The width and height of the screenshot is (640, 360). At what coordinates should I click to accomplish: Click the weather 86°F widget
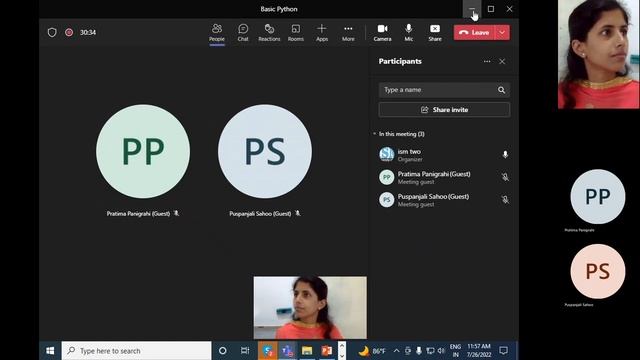[x=372, y=351]
